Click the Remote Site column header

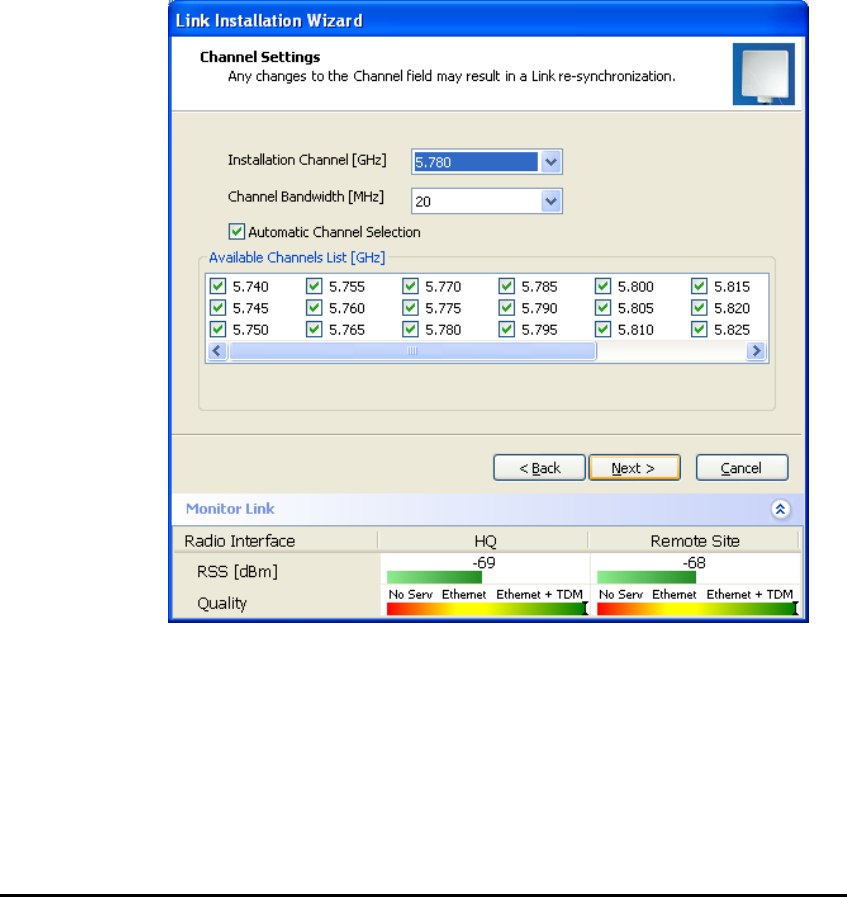click(x=694, y=541)
